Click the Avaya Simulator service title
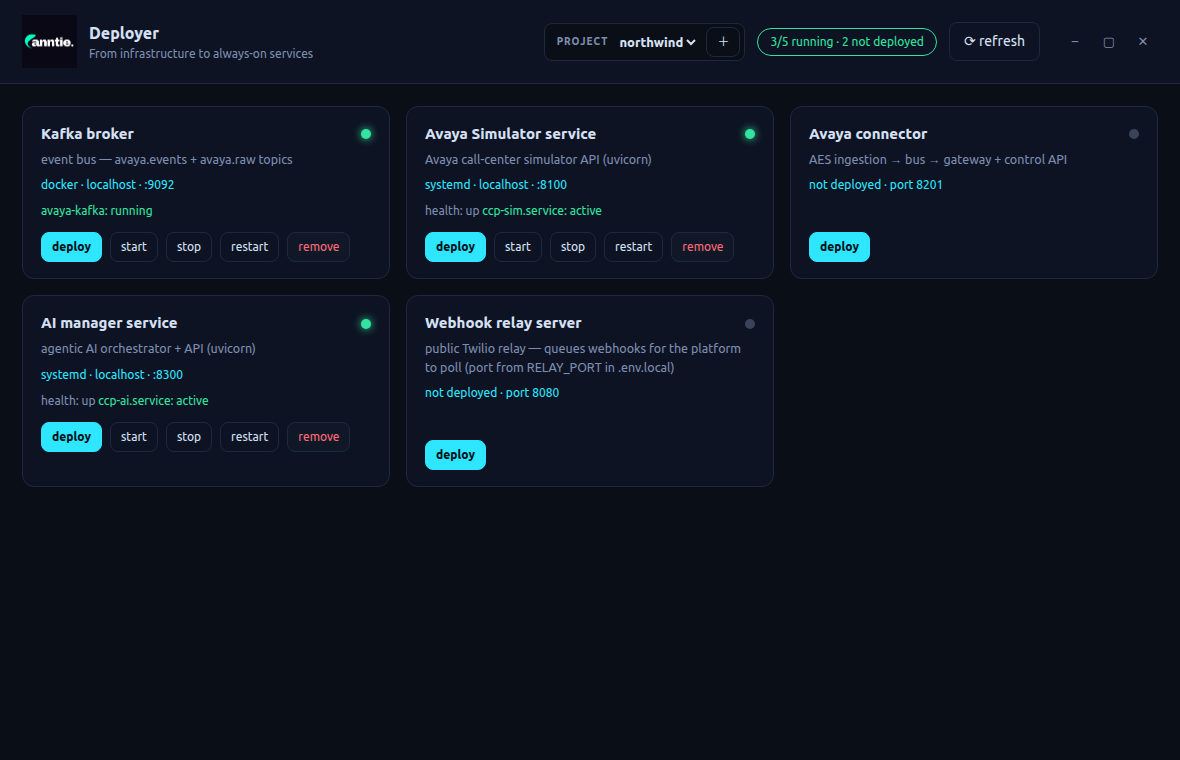The image size is (1180, 760). click(x=510, y=134)
